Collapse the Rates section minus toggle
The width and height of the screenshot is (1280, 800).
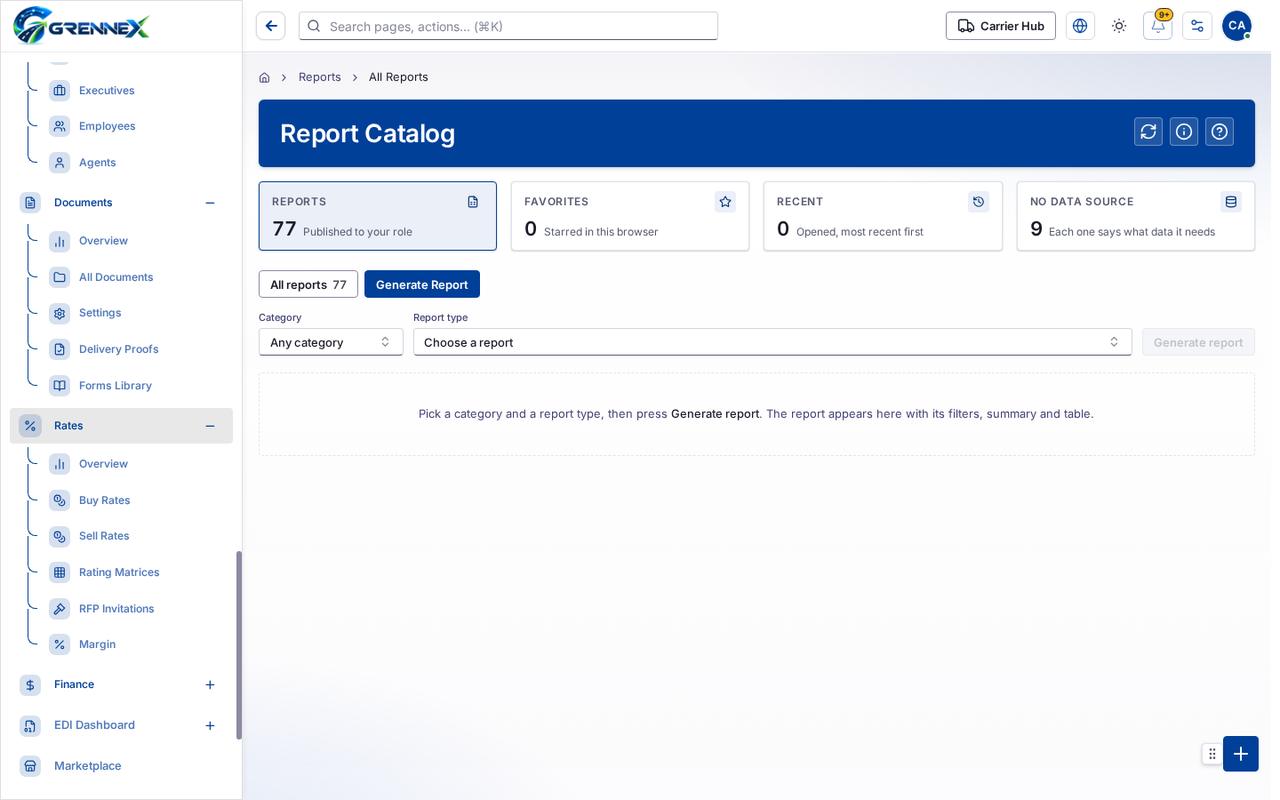point(210,426)
